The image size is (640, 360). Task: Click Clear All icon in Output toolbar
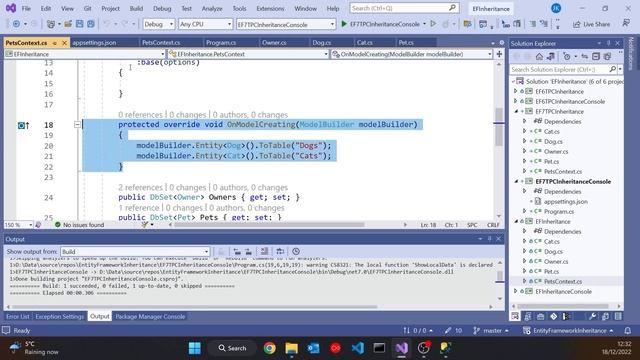tap(264, 251)
